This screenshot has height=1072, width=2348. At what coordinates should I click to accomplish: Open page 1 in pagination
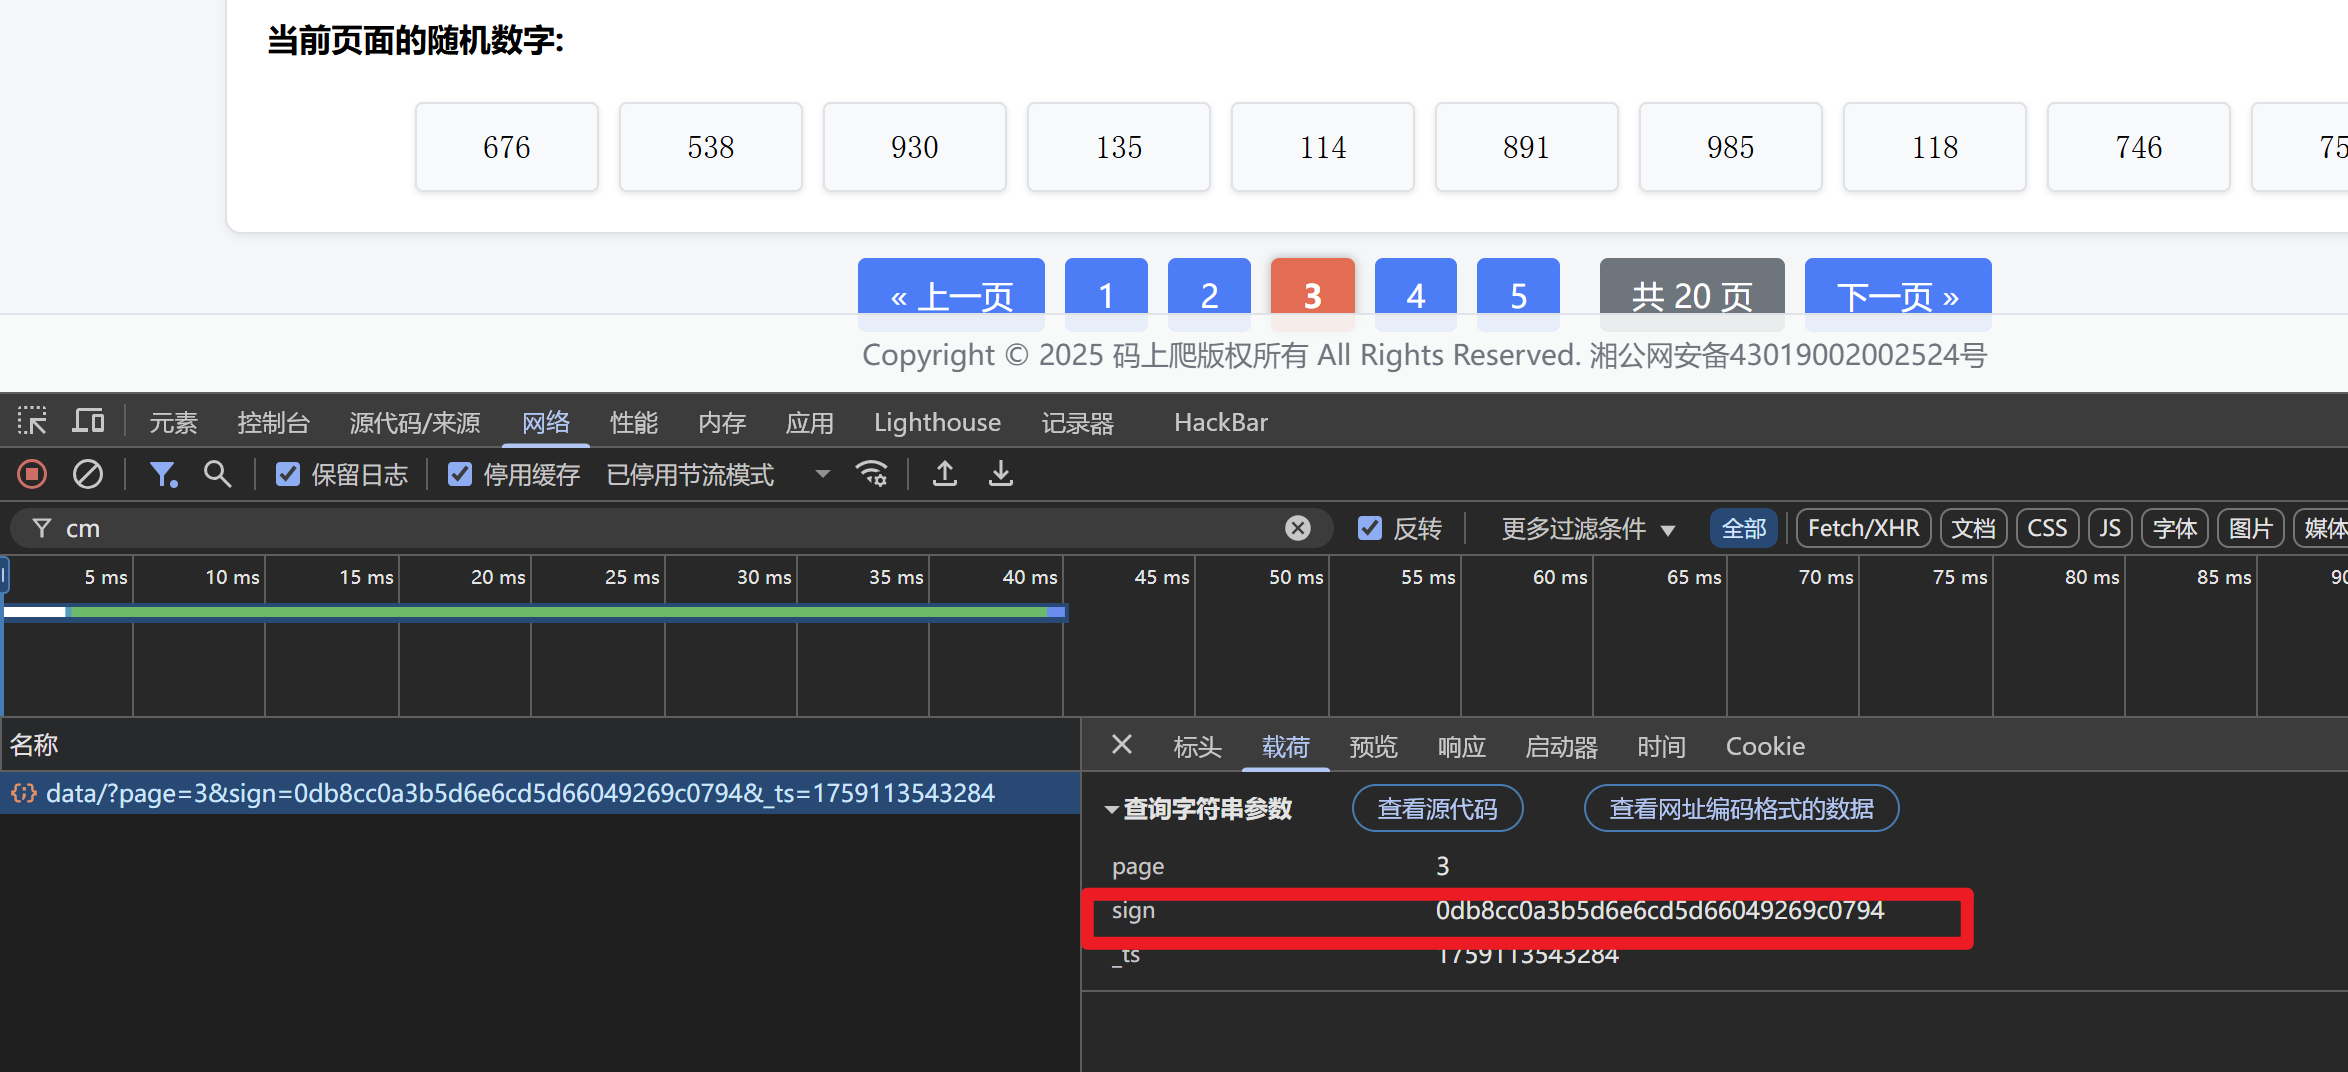(1106, 294)
